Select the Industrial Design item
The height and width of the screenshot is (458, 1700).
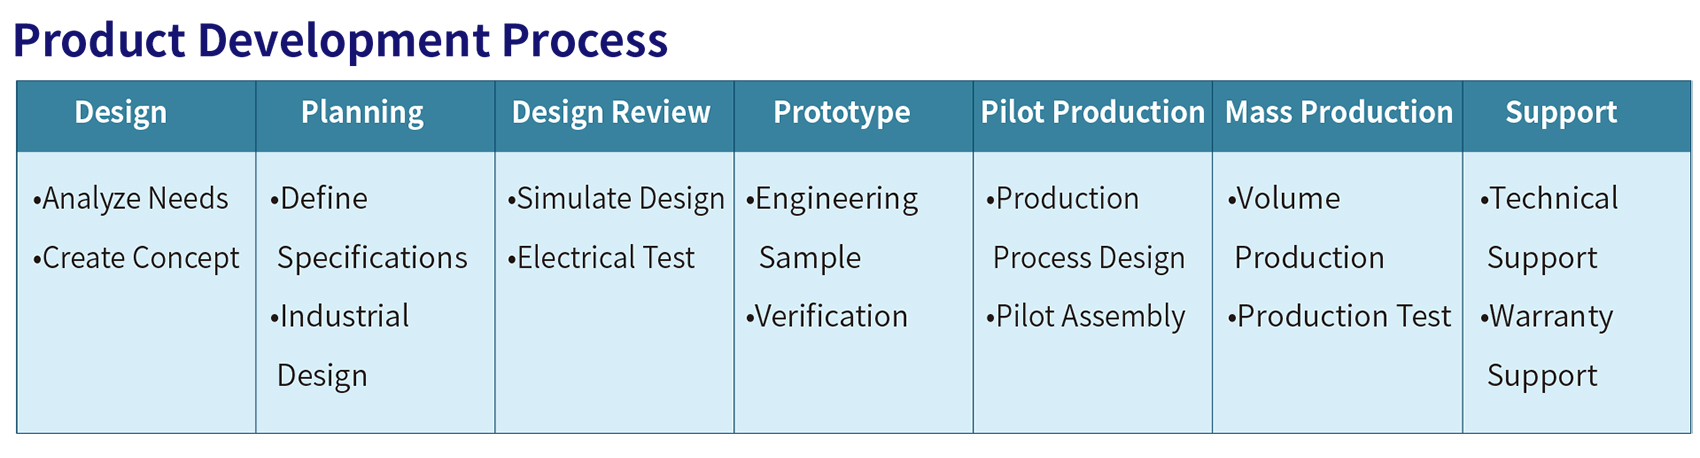coord(340,345)
